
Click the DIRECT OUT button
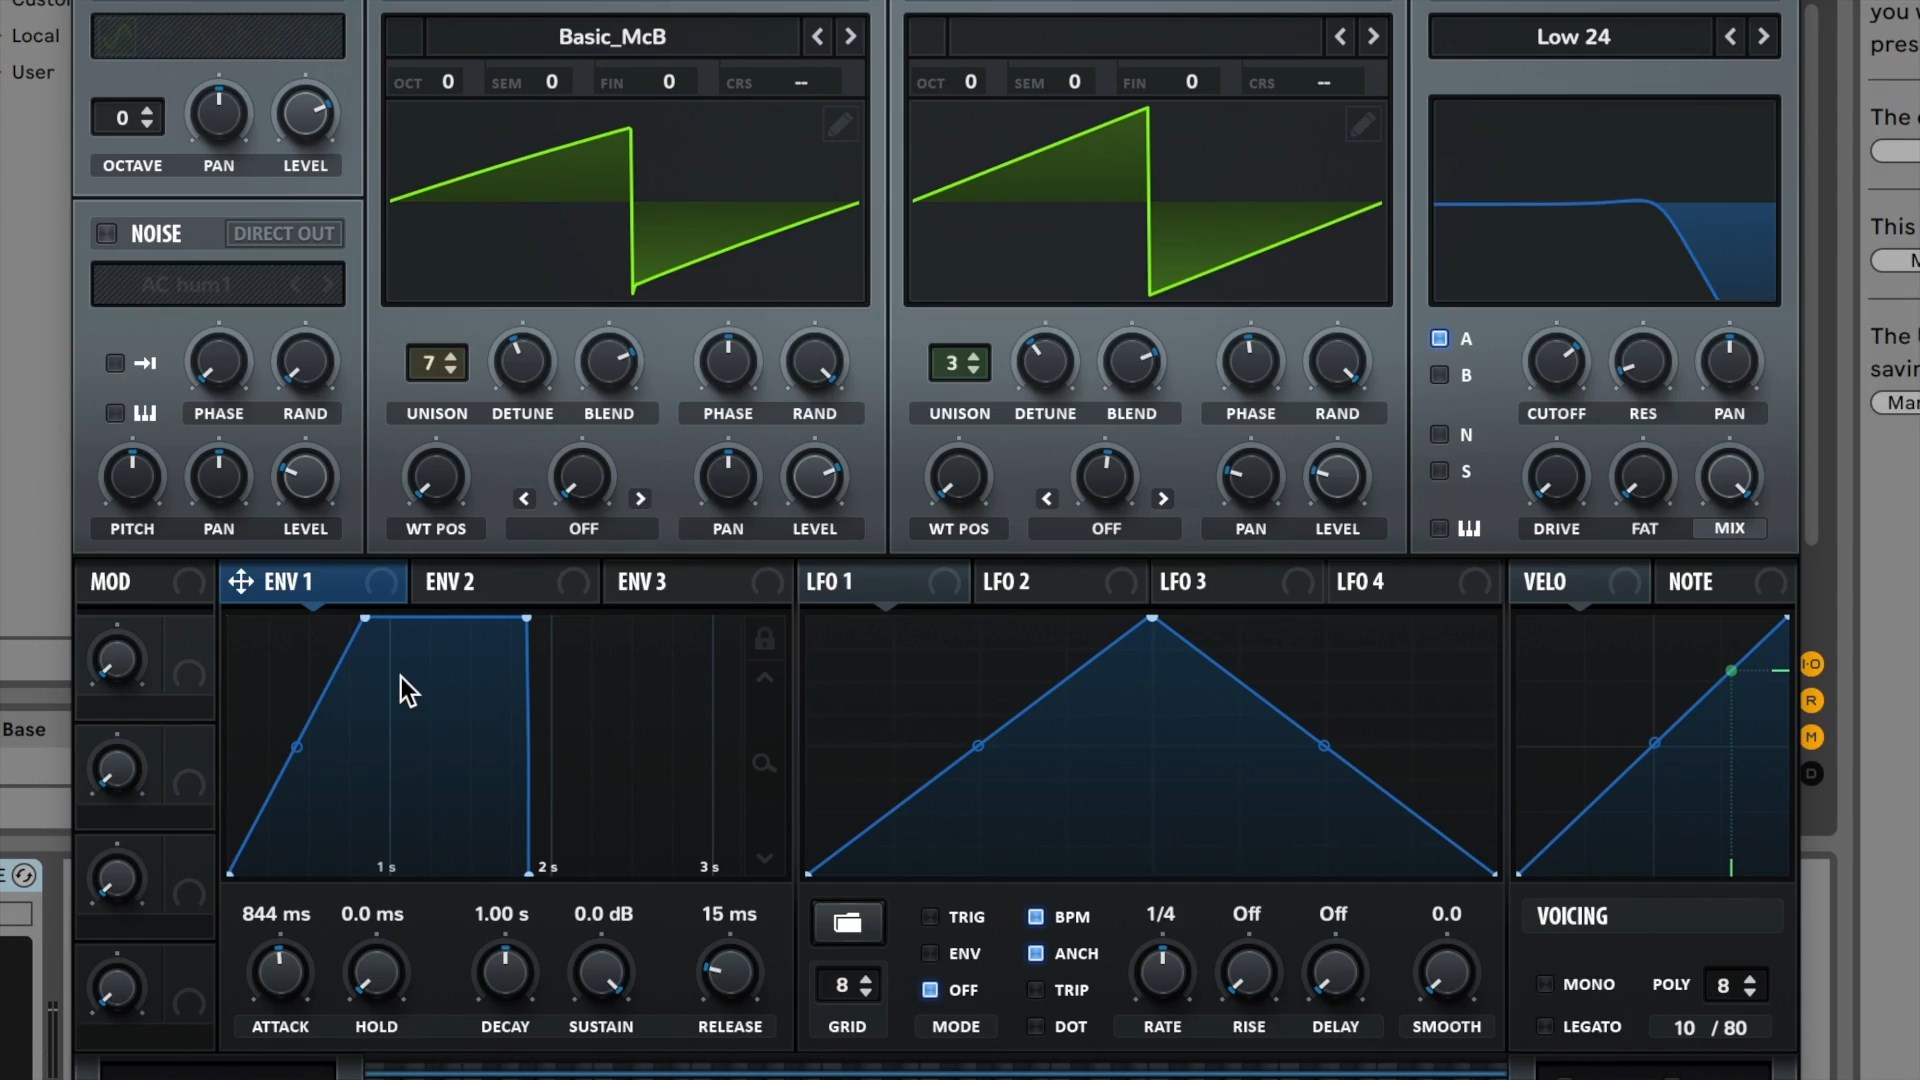point(284,233)
